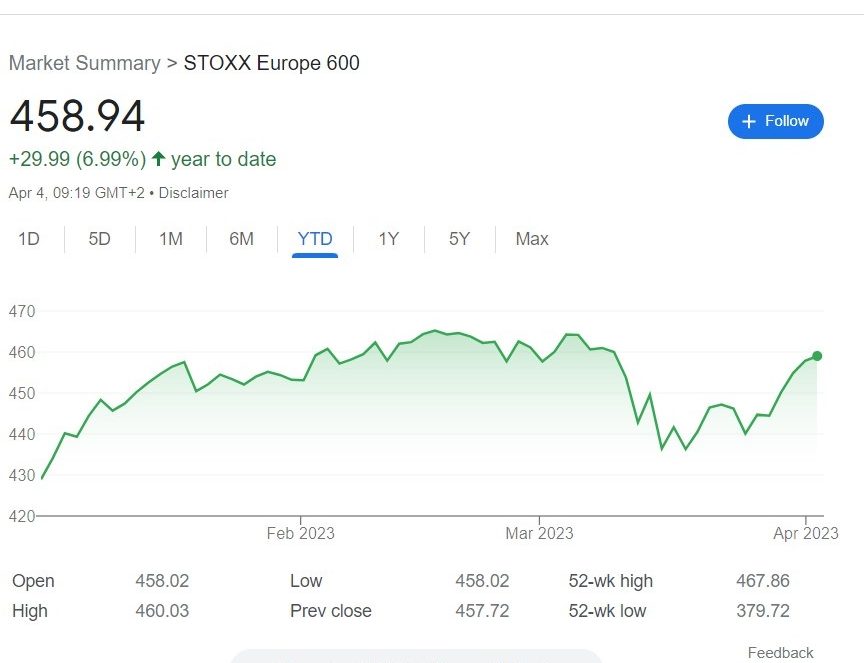Click the plus icon on Follow button
864x663 pixels.
[748, 121]
